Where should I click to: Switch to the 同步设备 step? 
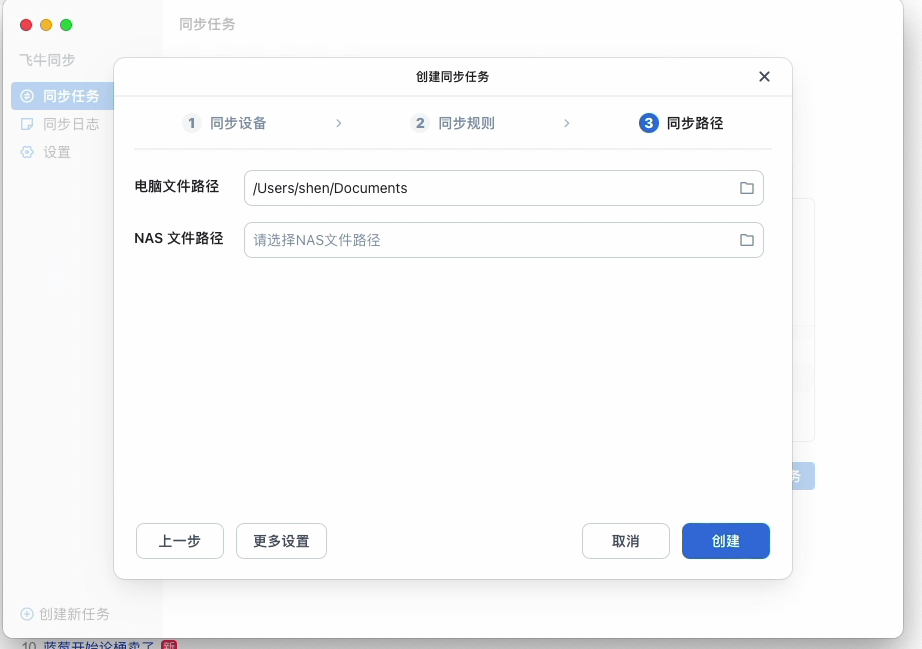[x=238, y=123]
